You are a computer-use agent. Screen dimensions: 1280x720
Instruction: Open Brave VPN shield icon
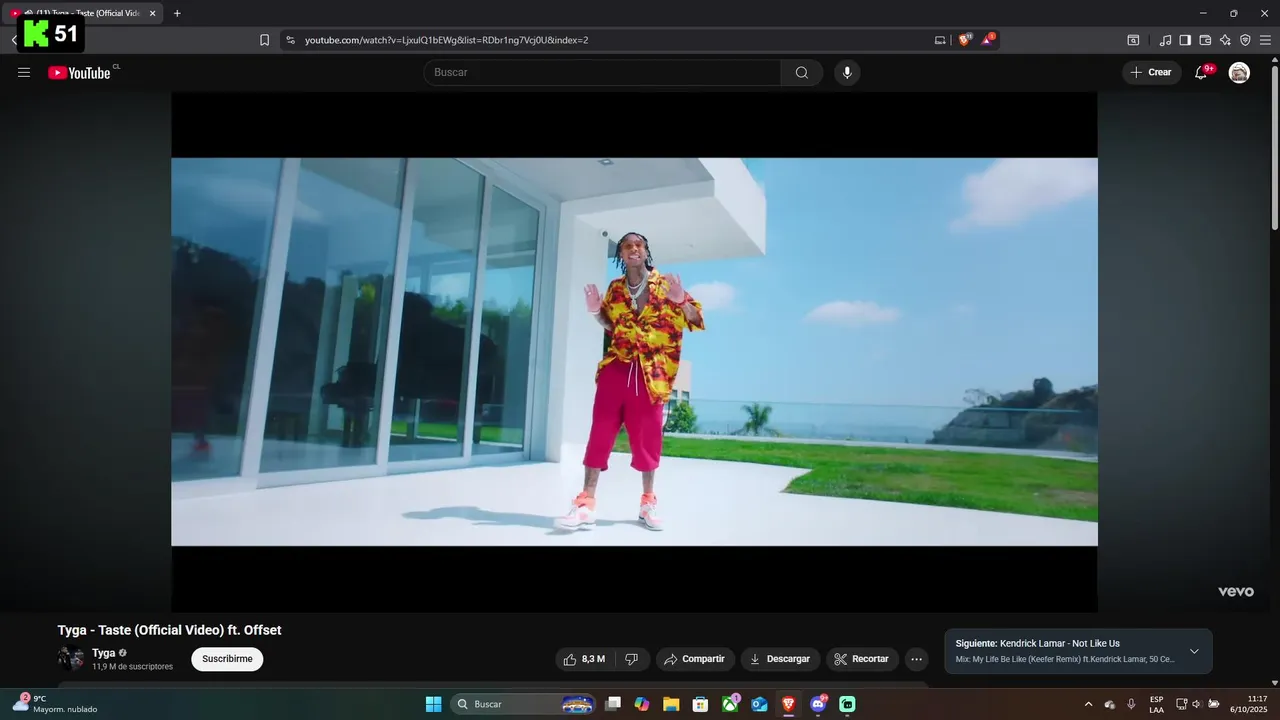[1245, 40]
